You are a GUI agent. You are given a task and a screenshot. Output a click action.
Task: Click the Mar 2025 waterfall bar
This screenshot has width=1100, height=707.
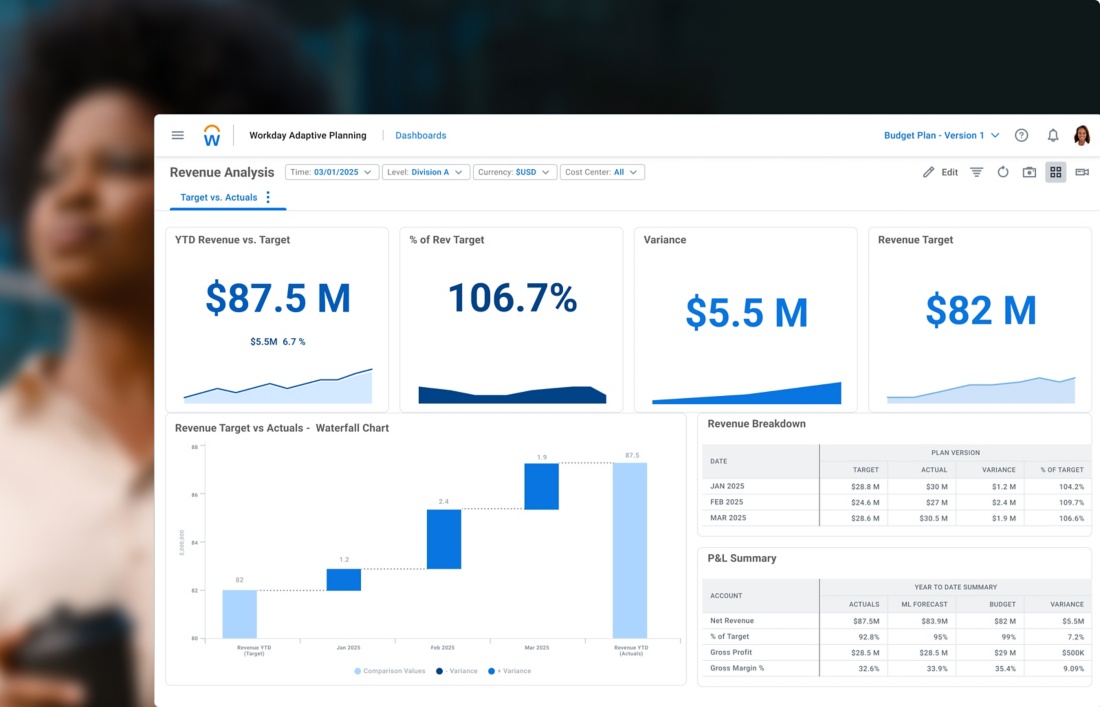point(541,486)
